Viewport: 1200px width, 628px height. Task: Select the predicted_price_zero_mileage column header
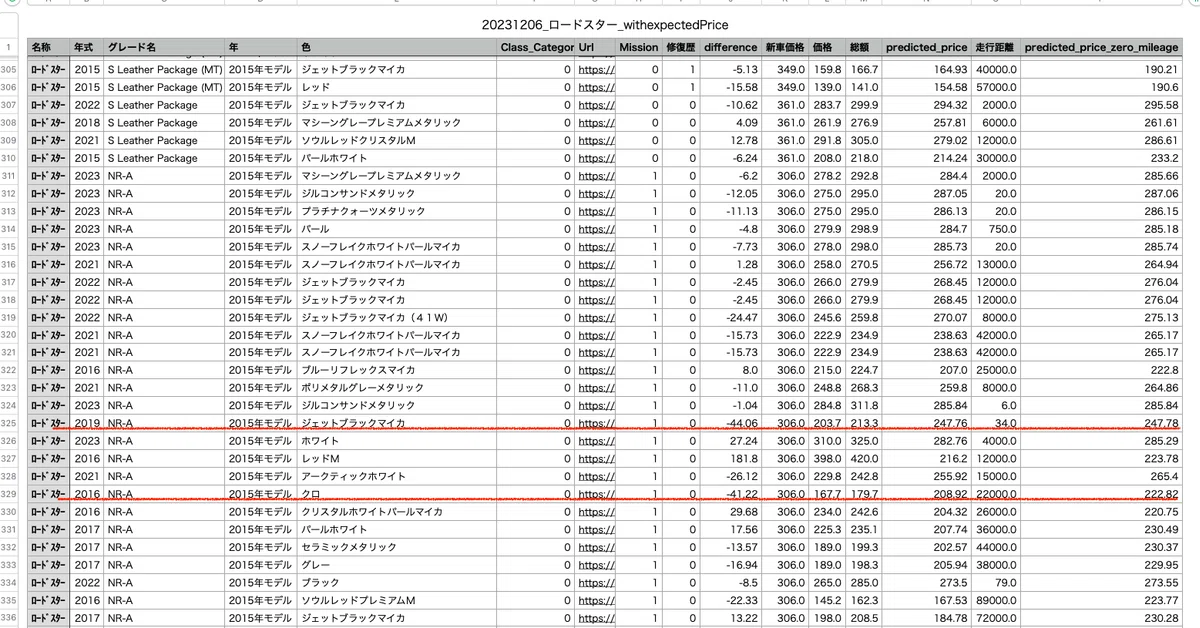[x=1102, y=47]
